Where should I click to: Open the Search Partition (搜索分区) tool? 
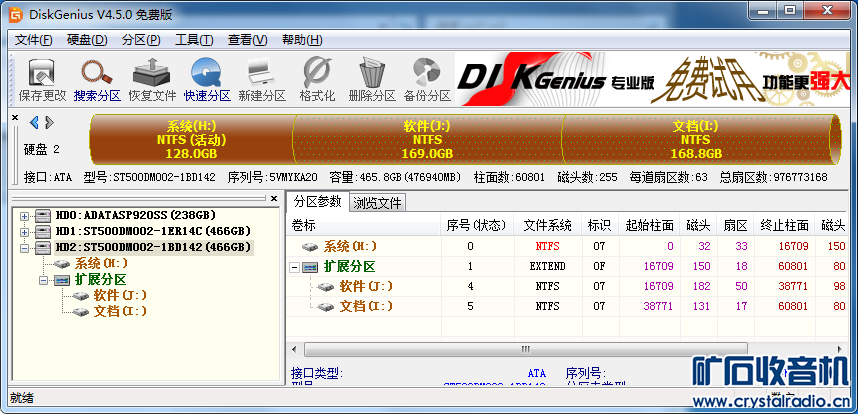(x=97, y=80)
